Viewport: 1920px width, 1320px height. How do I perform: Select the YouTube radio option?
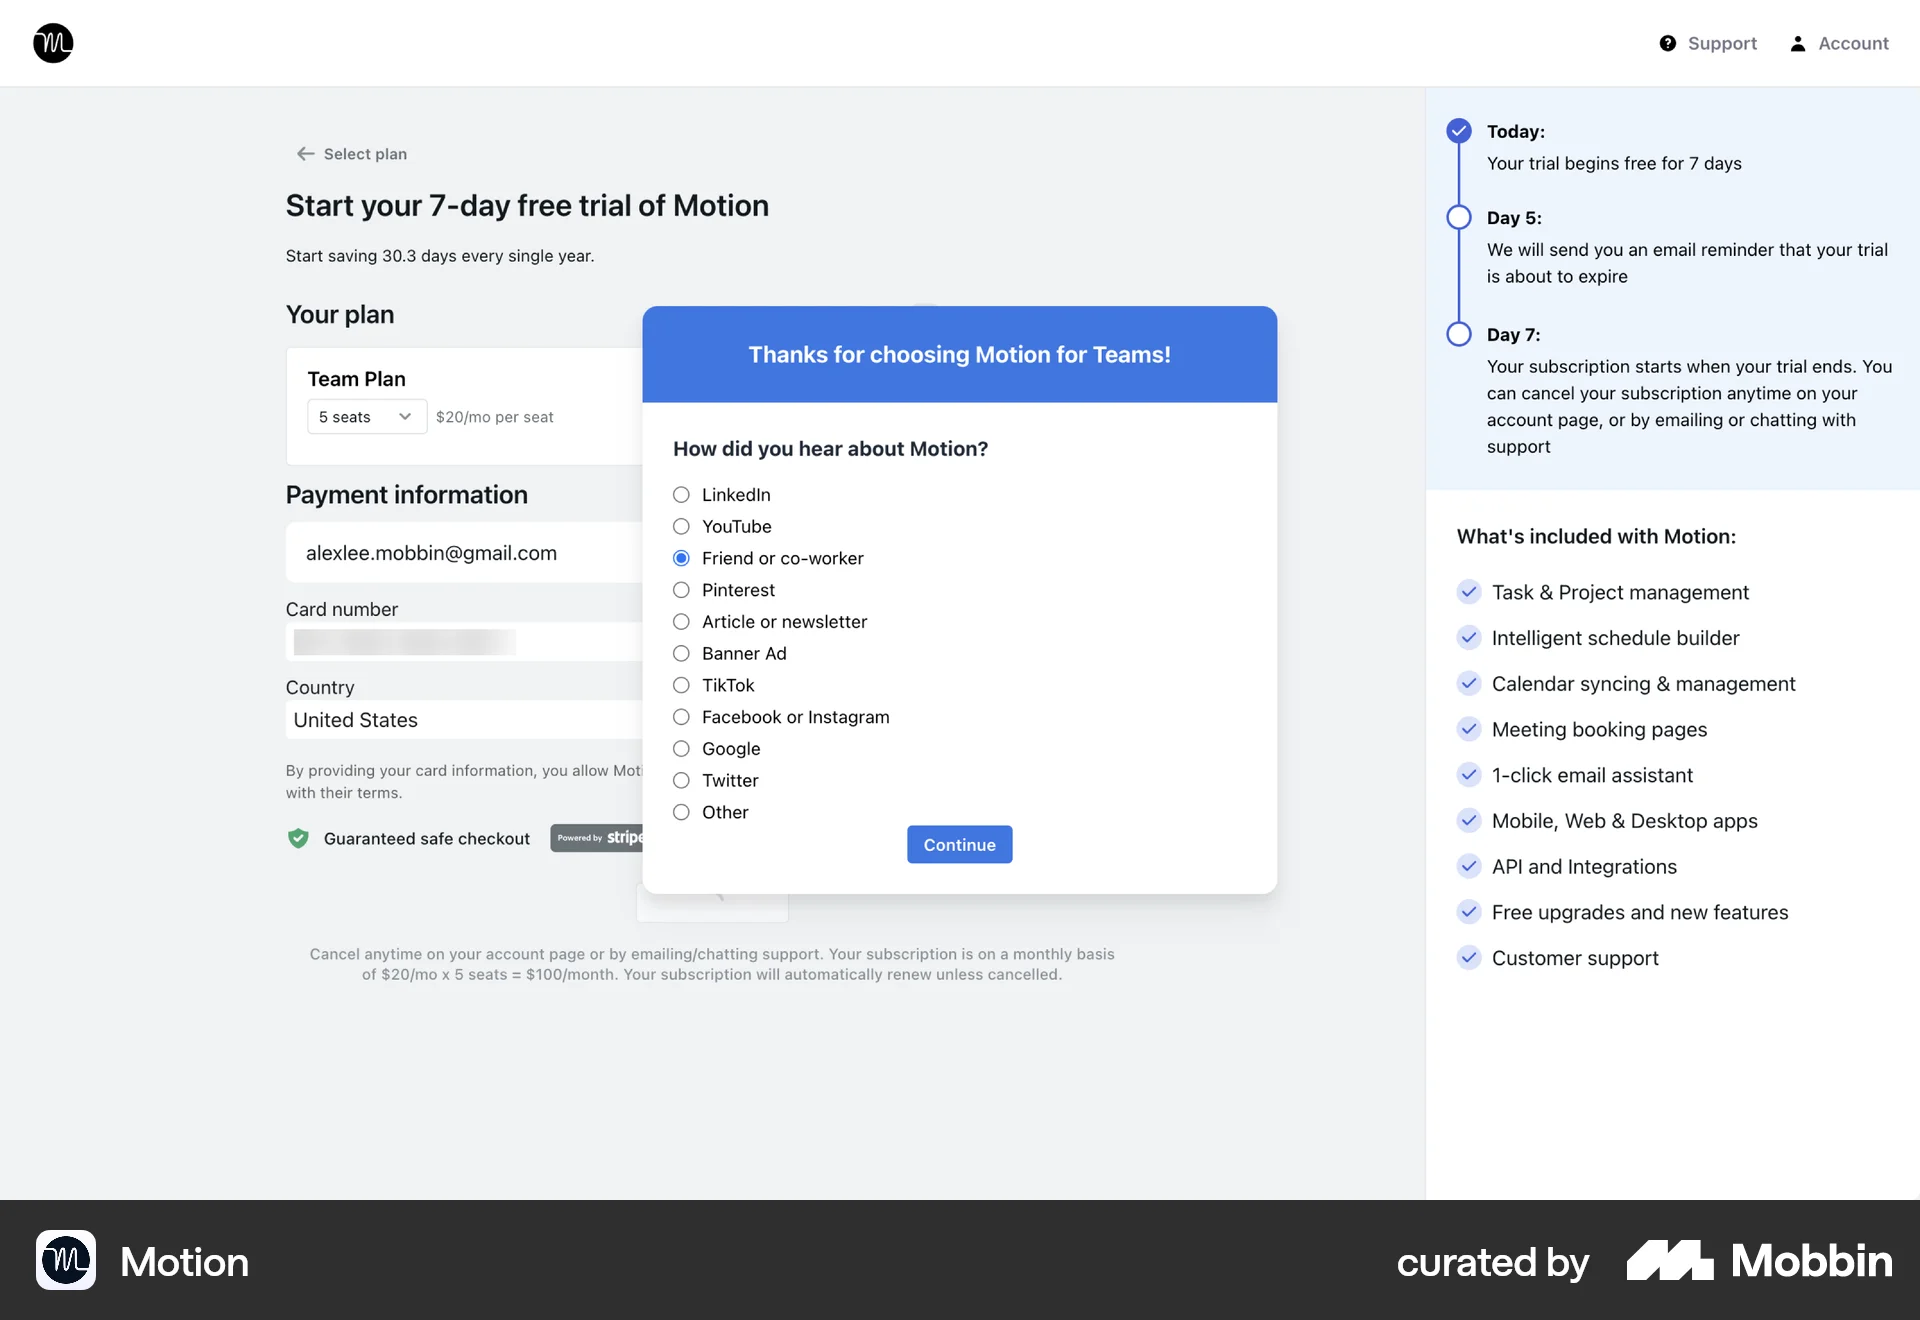(x=681, y=526)
